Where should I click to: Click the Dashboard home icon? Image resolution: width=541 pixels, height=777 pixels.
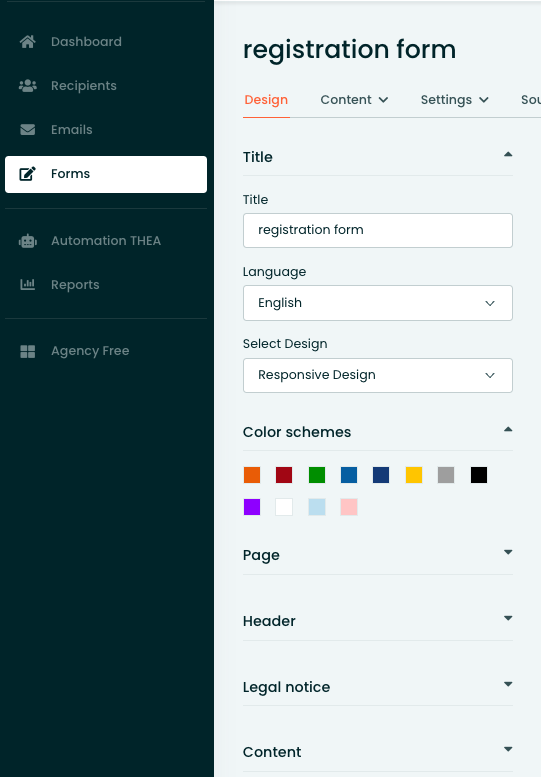[28, 42]
